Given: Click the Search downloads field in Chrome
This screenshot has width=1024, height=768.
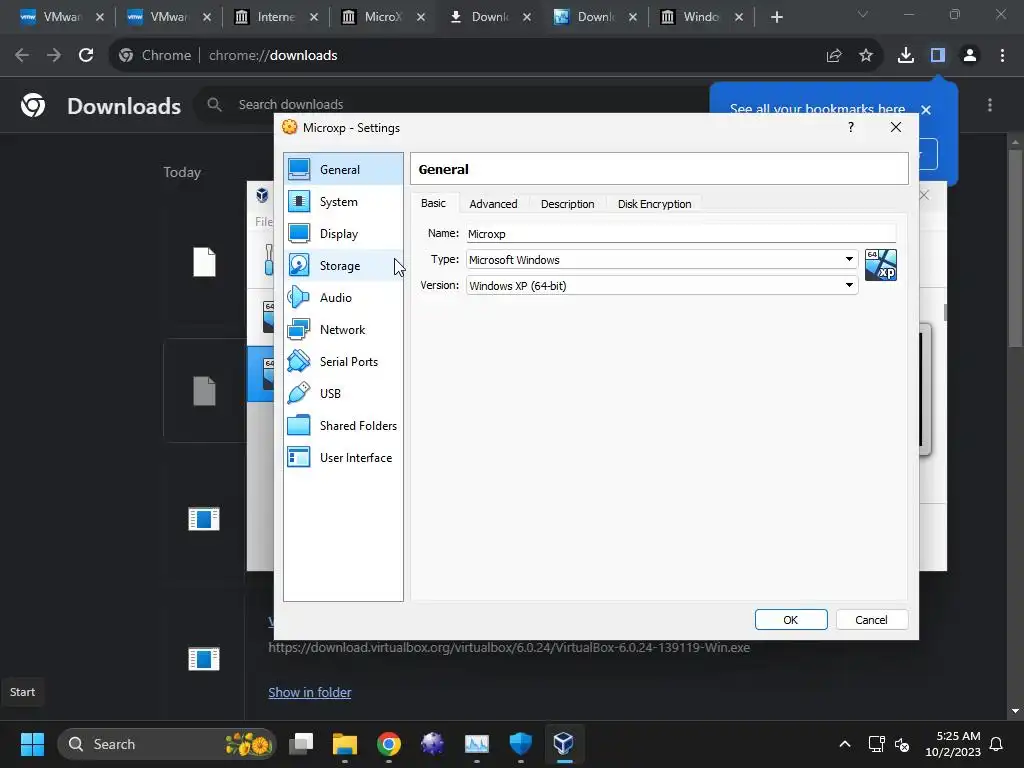Looking at the screenshot, I should tap(451, 104).
